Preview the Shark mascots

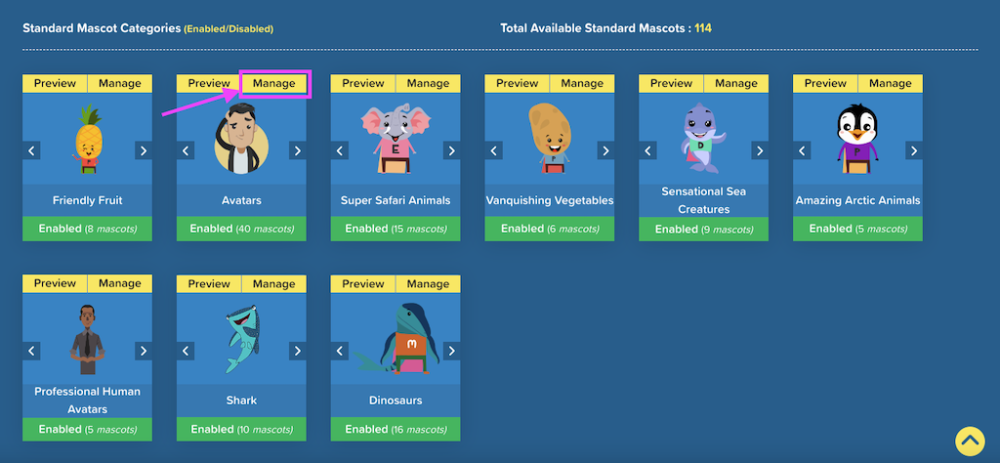[x=209, y=284]
